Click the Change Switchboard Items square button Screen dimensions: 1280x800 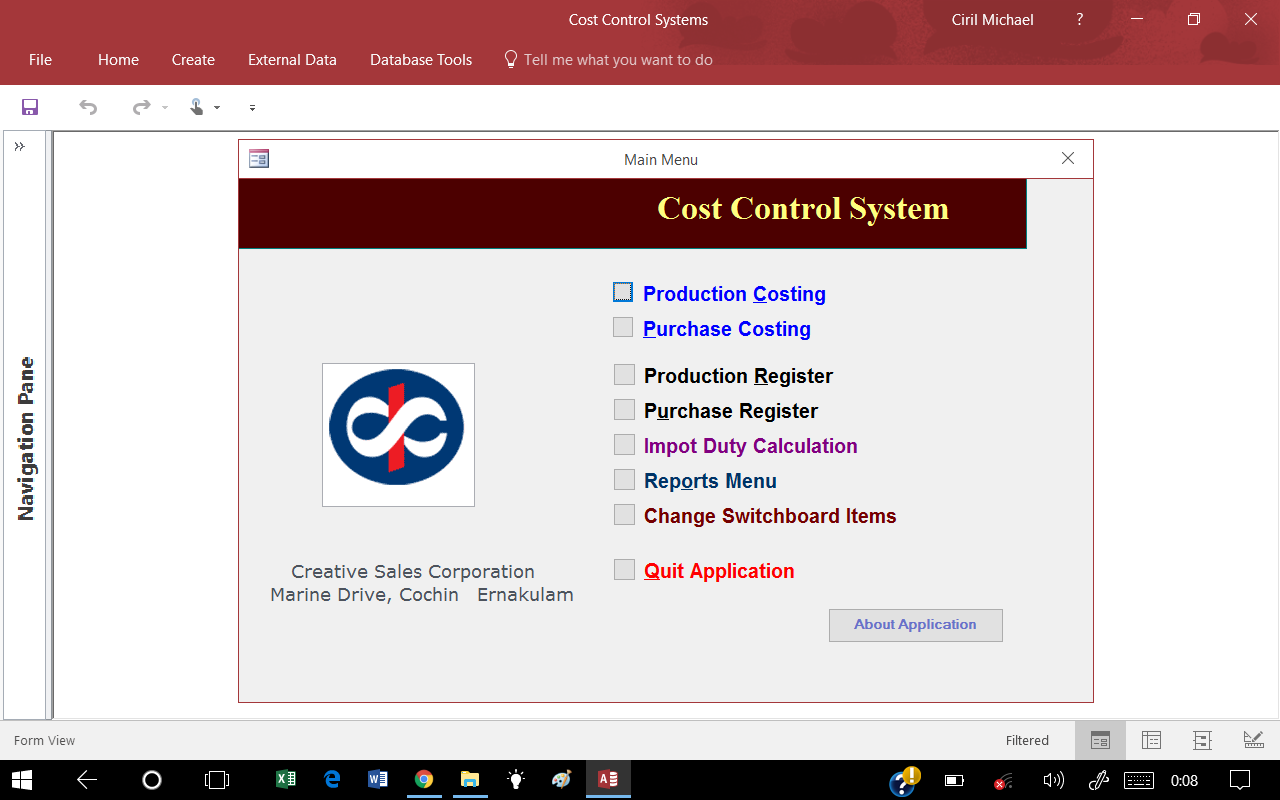tap(624, 514)
